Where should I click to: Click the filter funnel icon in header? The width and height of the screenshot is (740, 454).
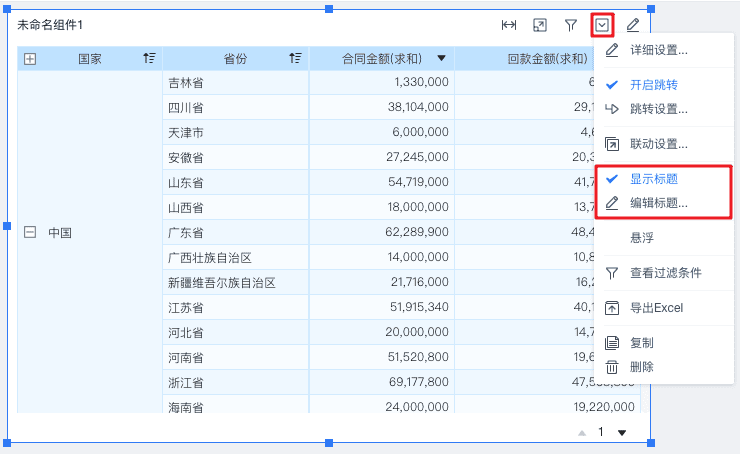571,25
